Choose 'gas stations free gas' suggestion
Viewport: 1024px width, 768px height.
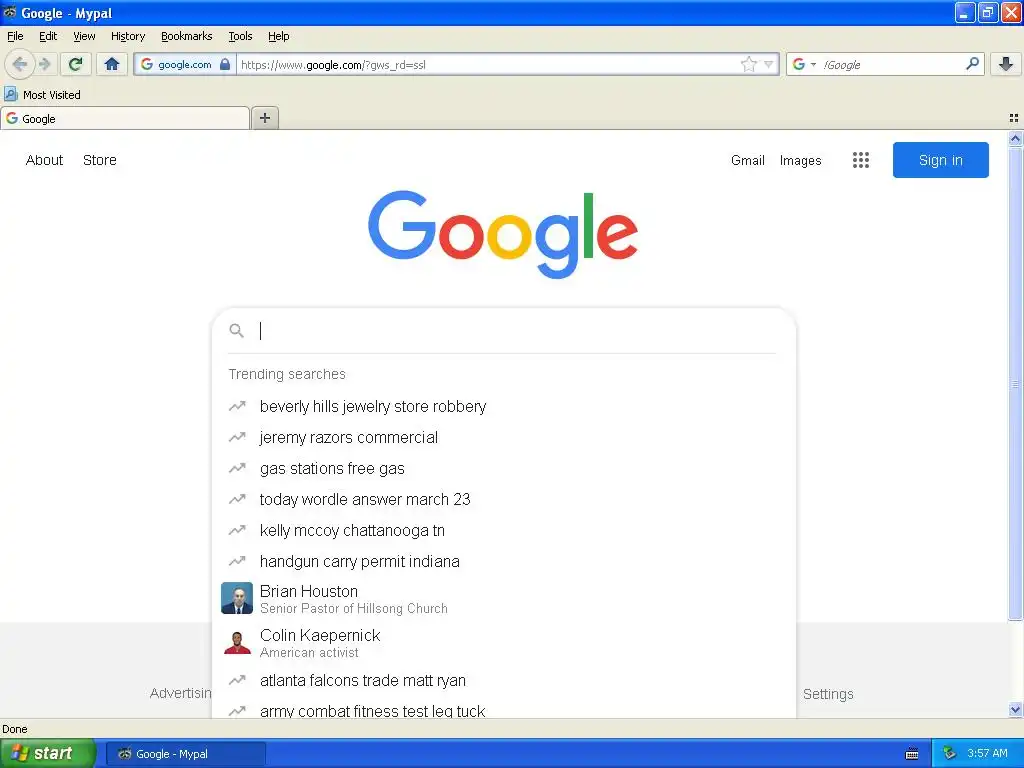pyautogui.click(x=332, y=468)
